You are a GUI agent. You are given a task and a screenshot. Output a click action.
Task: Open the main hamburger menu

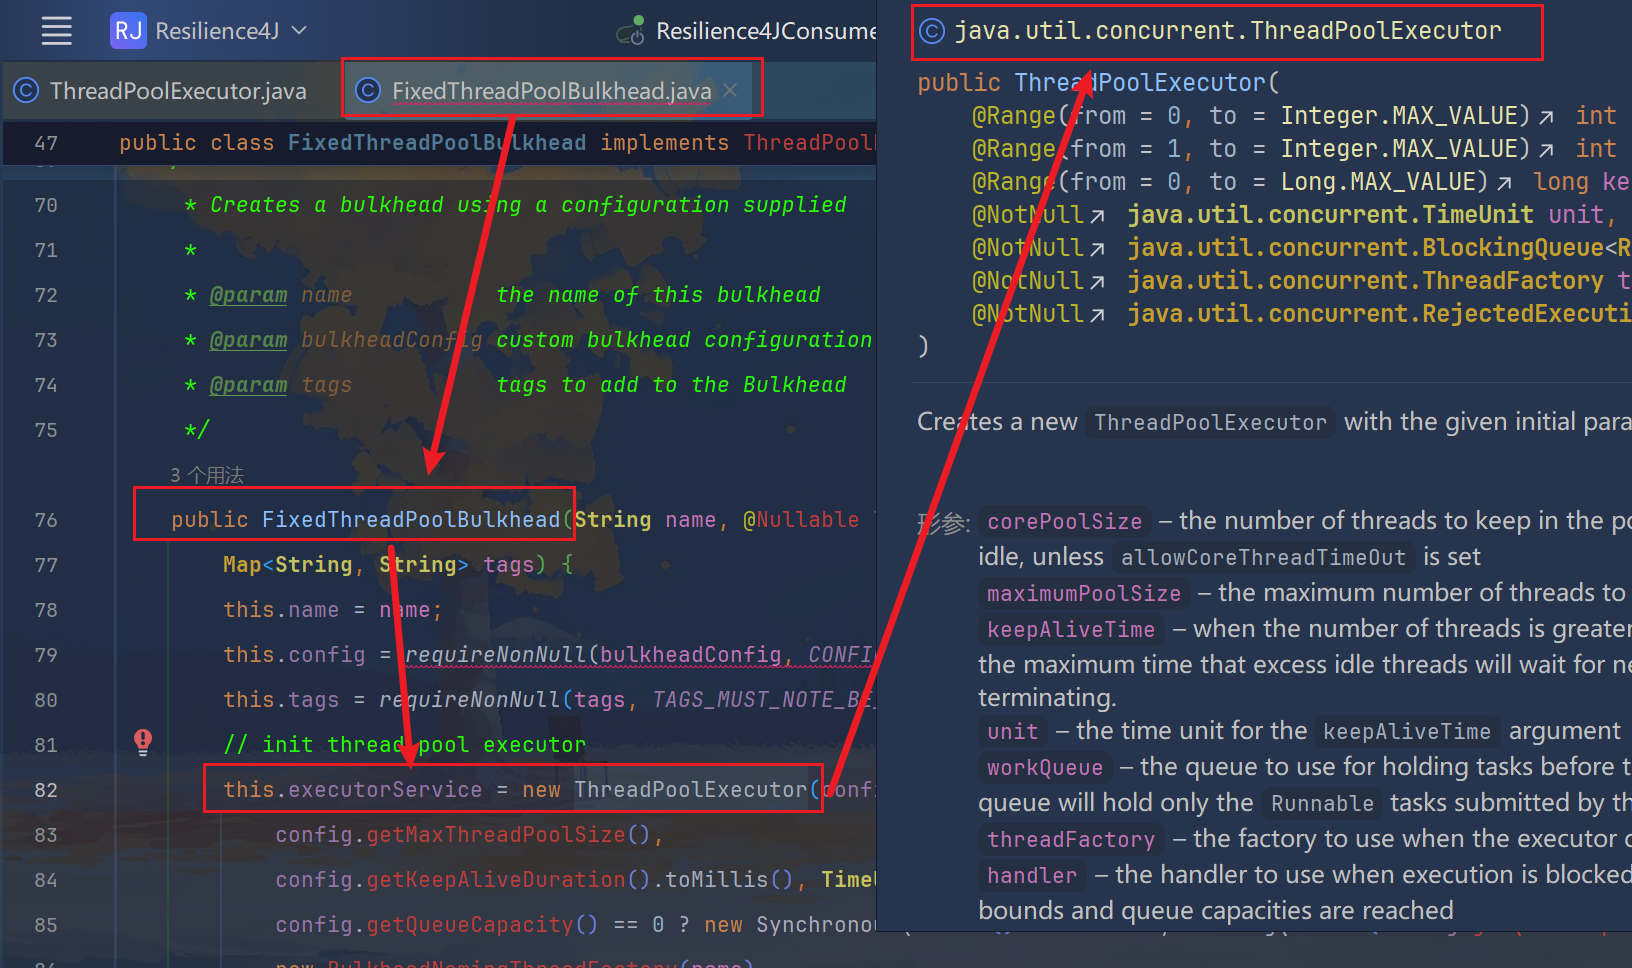pos(57,31)
